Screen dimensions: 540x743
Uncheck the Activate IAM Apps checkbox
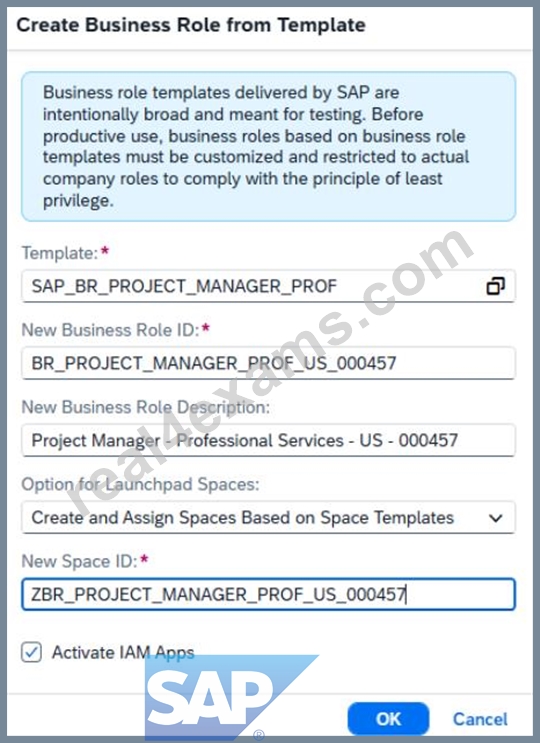click(x=31, y=652)
